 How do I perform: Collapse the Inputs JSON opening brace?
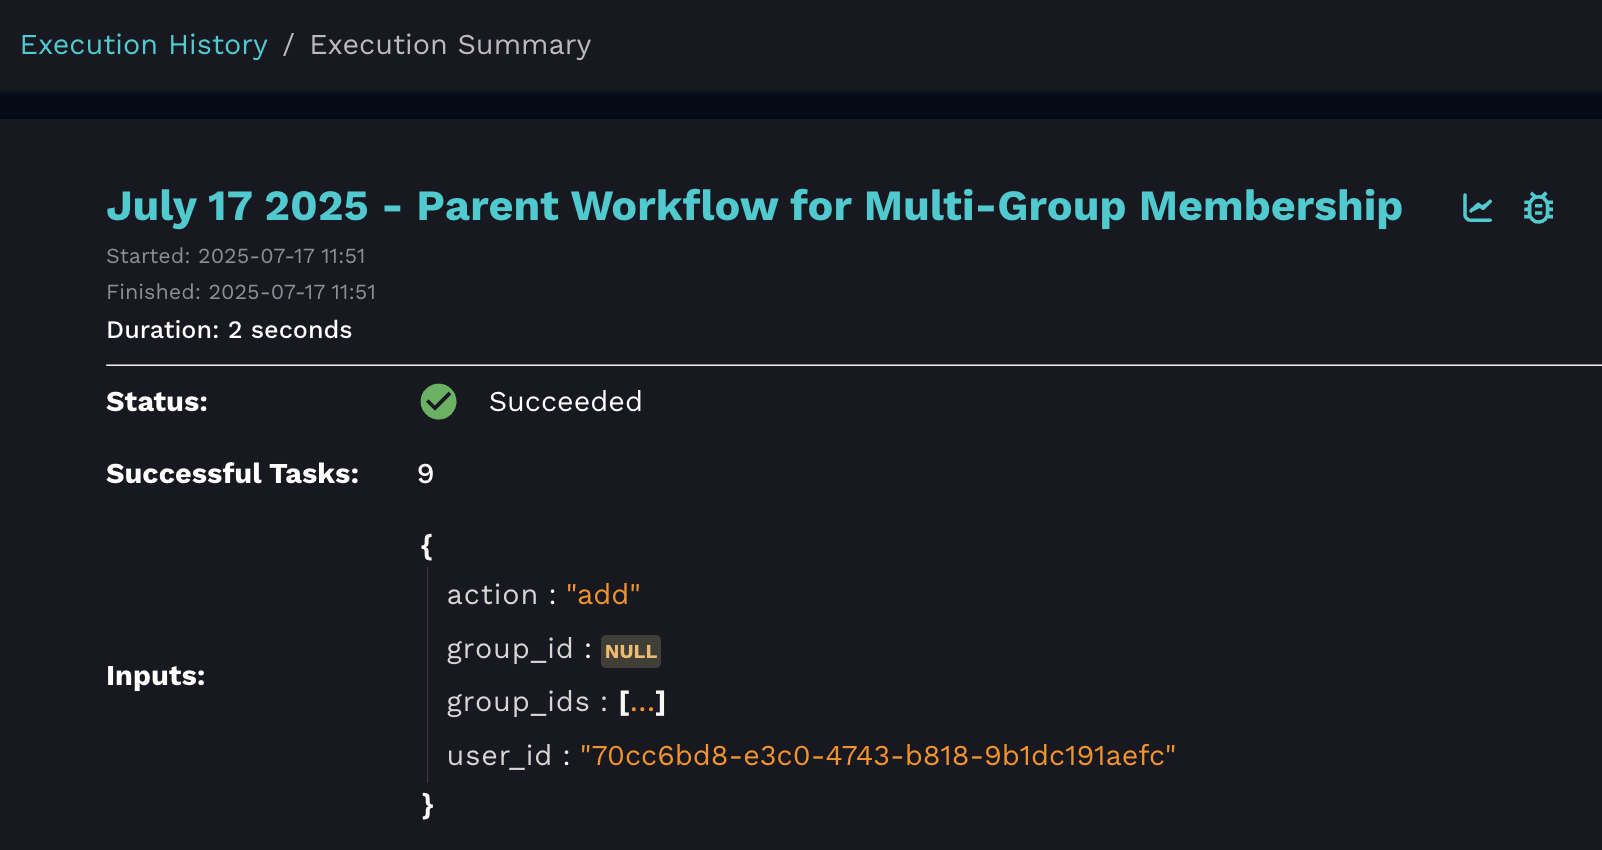pyautogui.click(x=427, y=546)
